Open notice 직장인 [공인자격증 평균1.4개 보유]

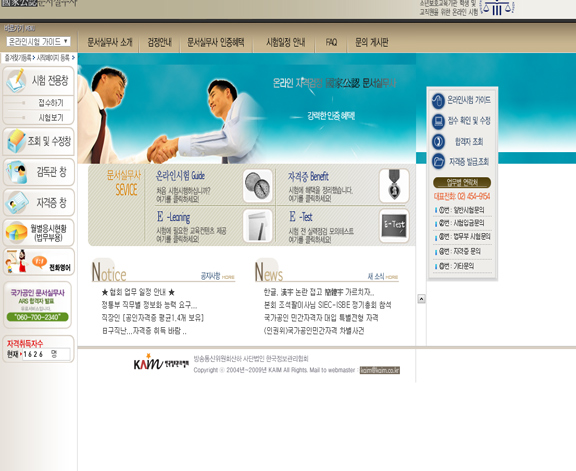tap(152, 318)
